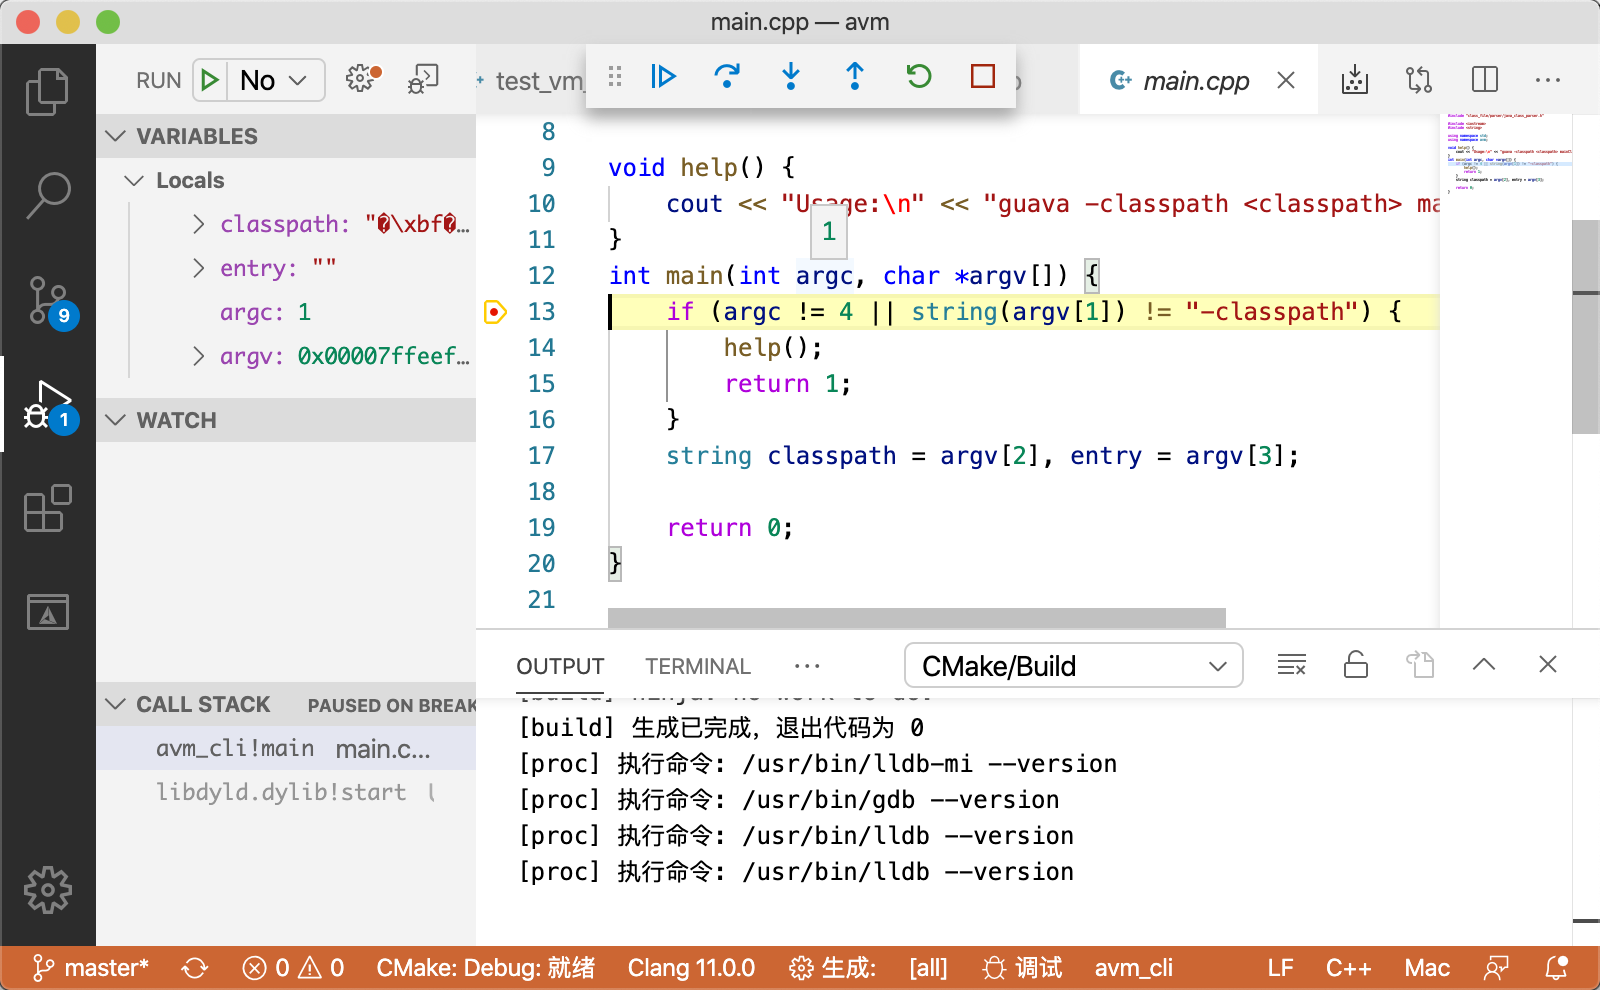Toggle output auto-scroll lock
Viewport: 1600px width, 990px height.
point(1356,665)
